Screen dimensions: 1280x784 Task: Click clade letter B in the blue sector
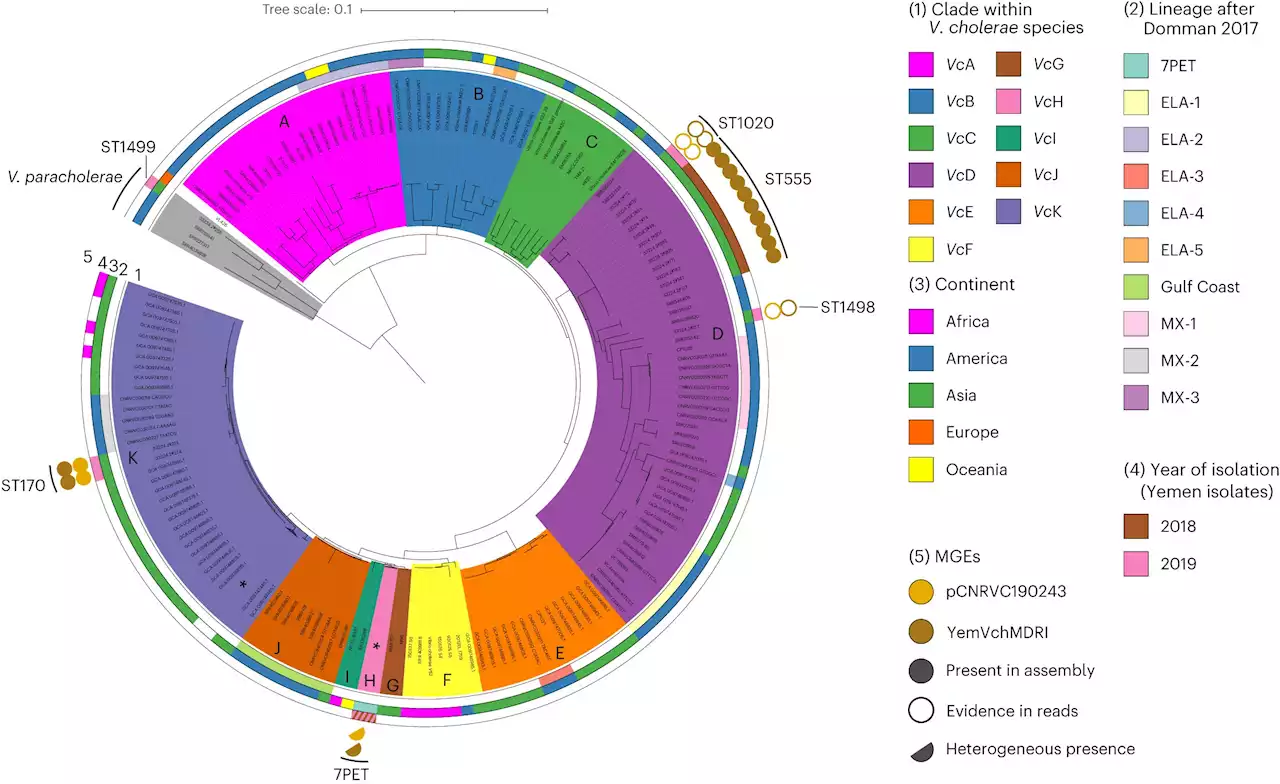[x=479, y=95]
